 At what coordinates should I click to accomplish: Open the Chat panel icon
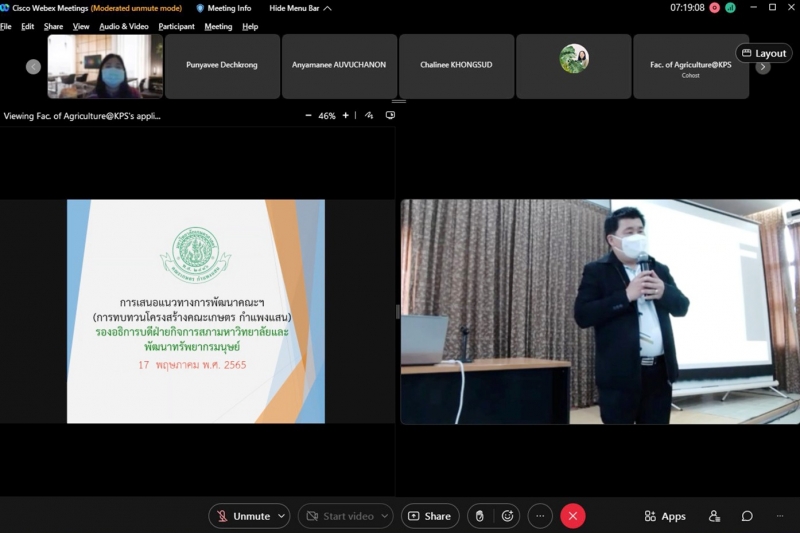pyautogui.click(x=747, y=516)
